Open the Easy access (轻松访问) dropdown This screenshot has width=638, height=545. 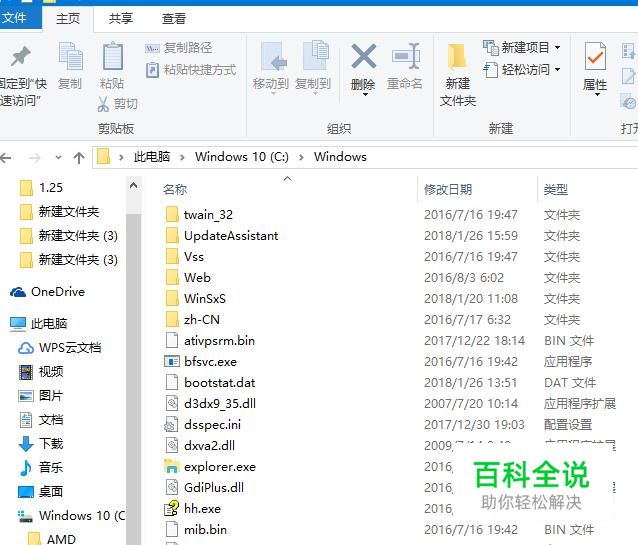click(522, 70)
